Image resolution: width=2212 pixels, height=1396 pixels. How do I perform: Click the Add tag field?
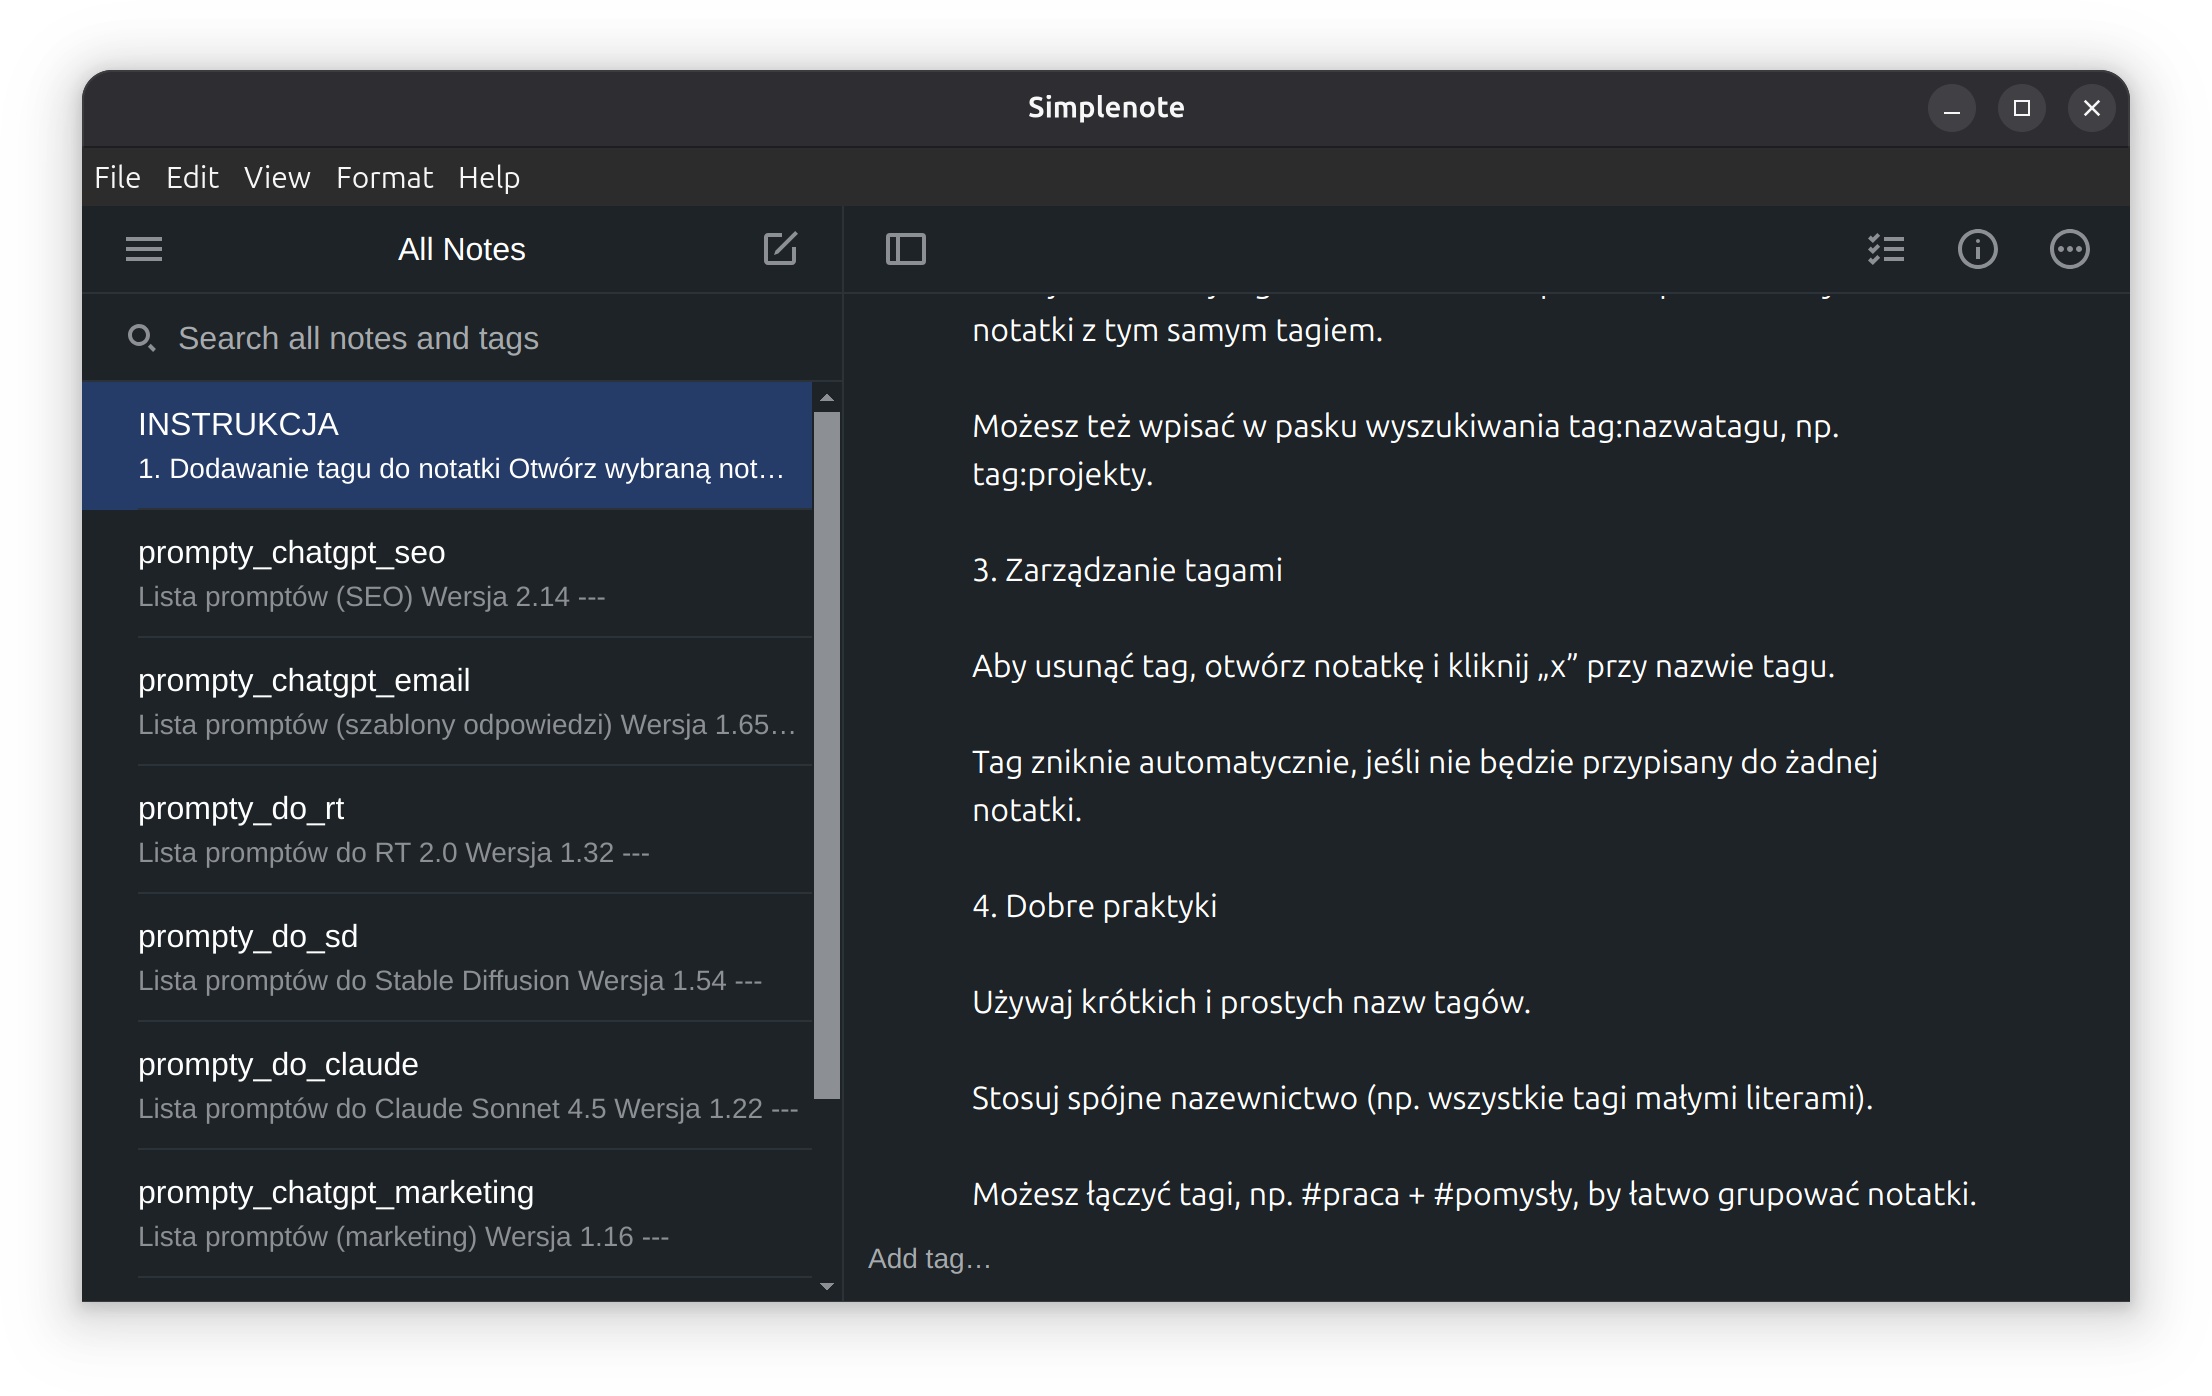click(929, 1259)
